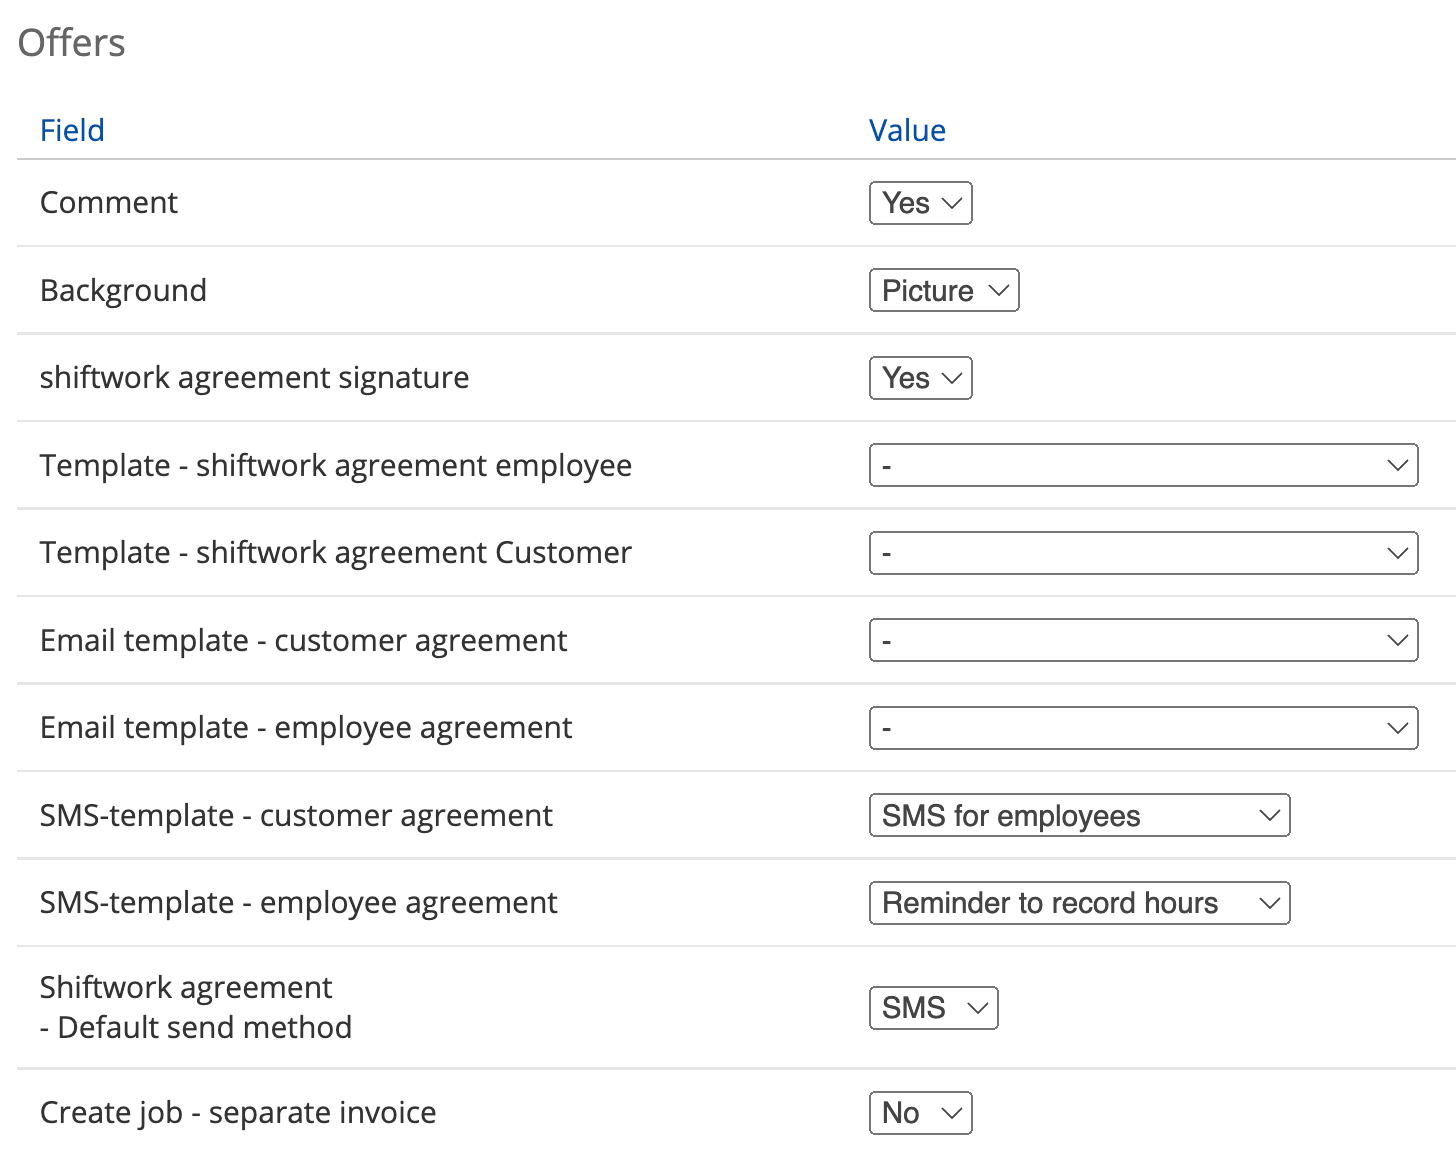Open the Comment dropdown set to Yes
The height and width of the screenshot is (1158, 1456).
click(x=920, y=203)
